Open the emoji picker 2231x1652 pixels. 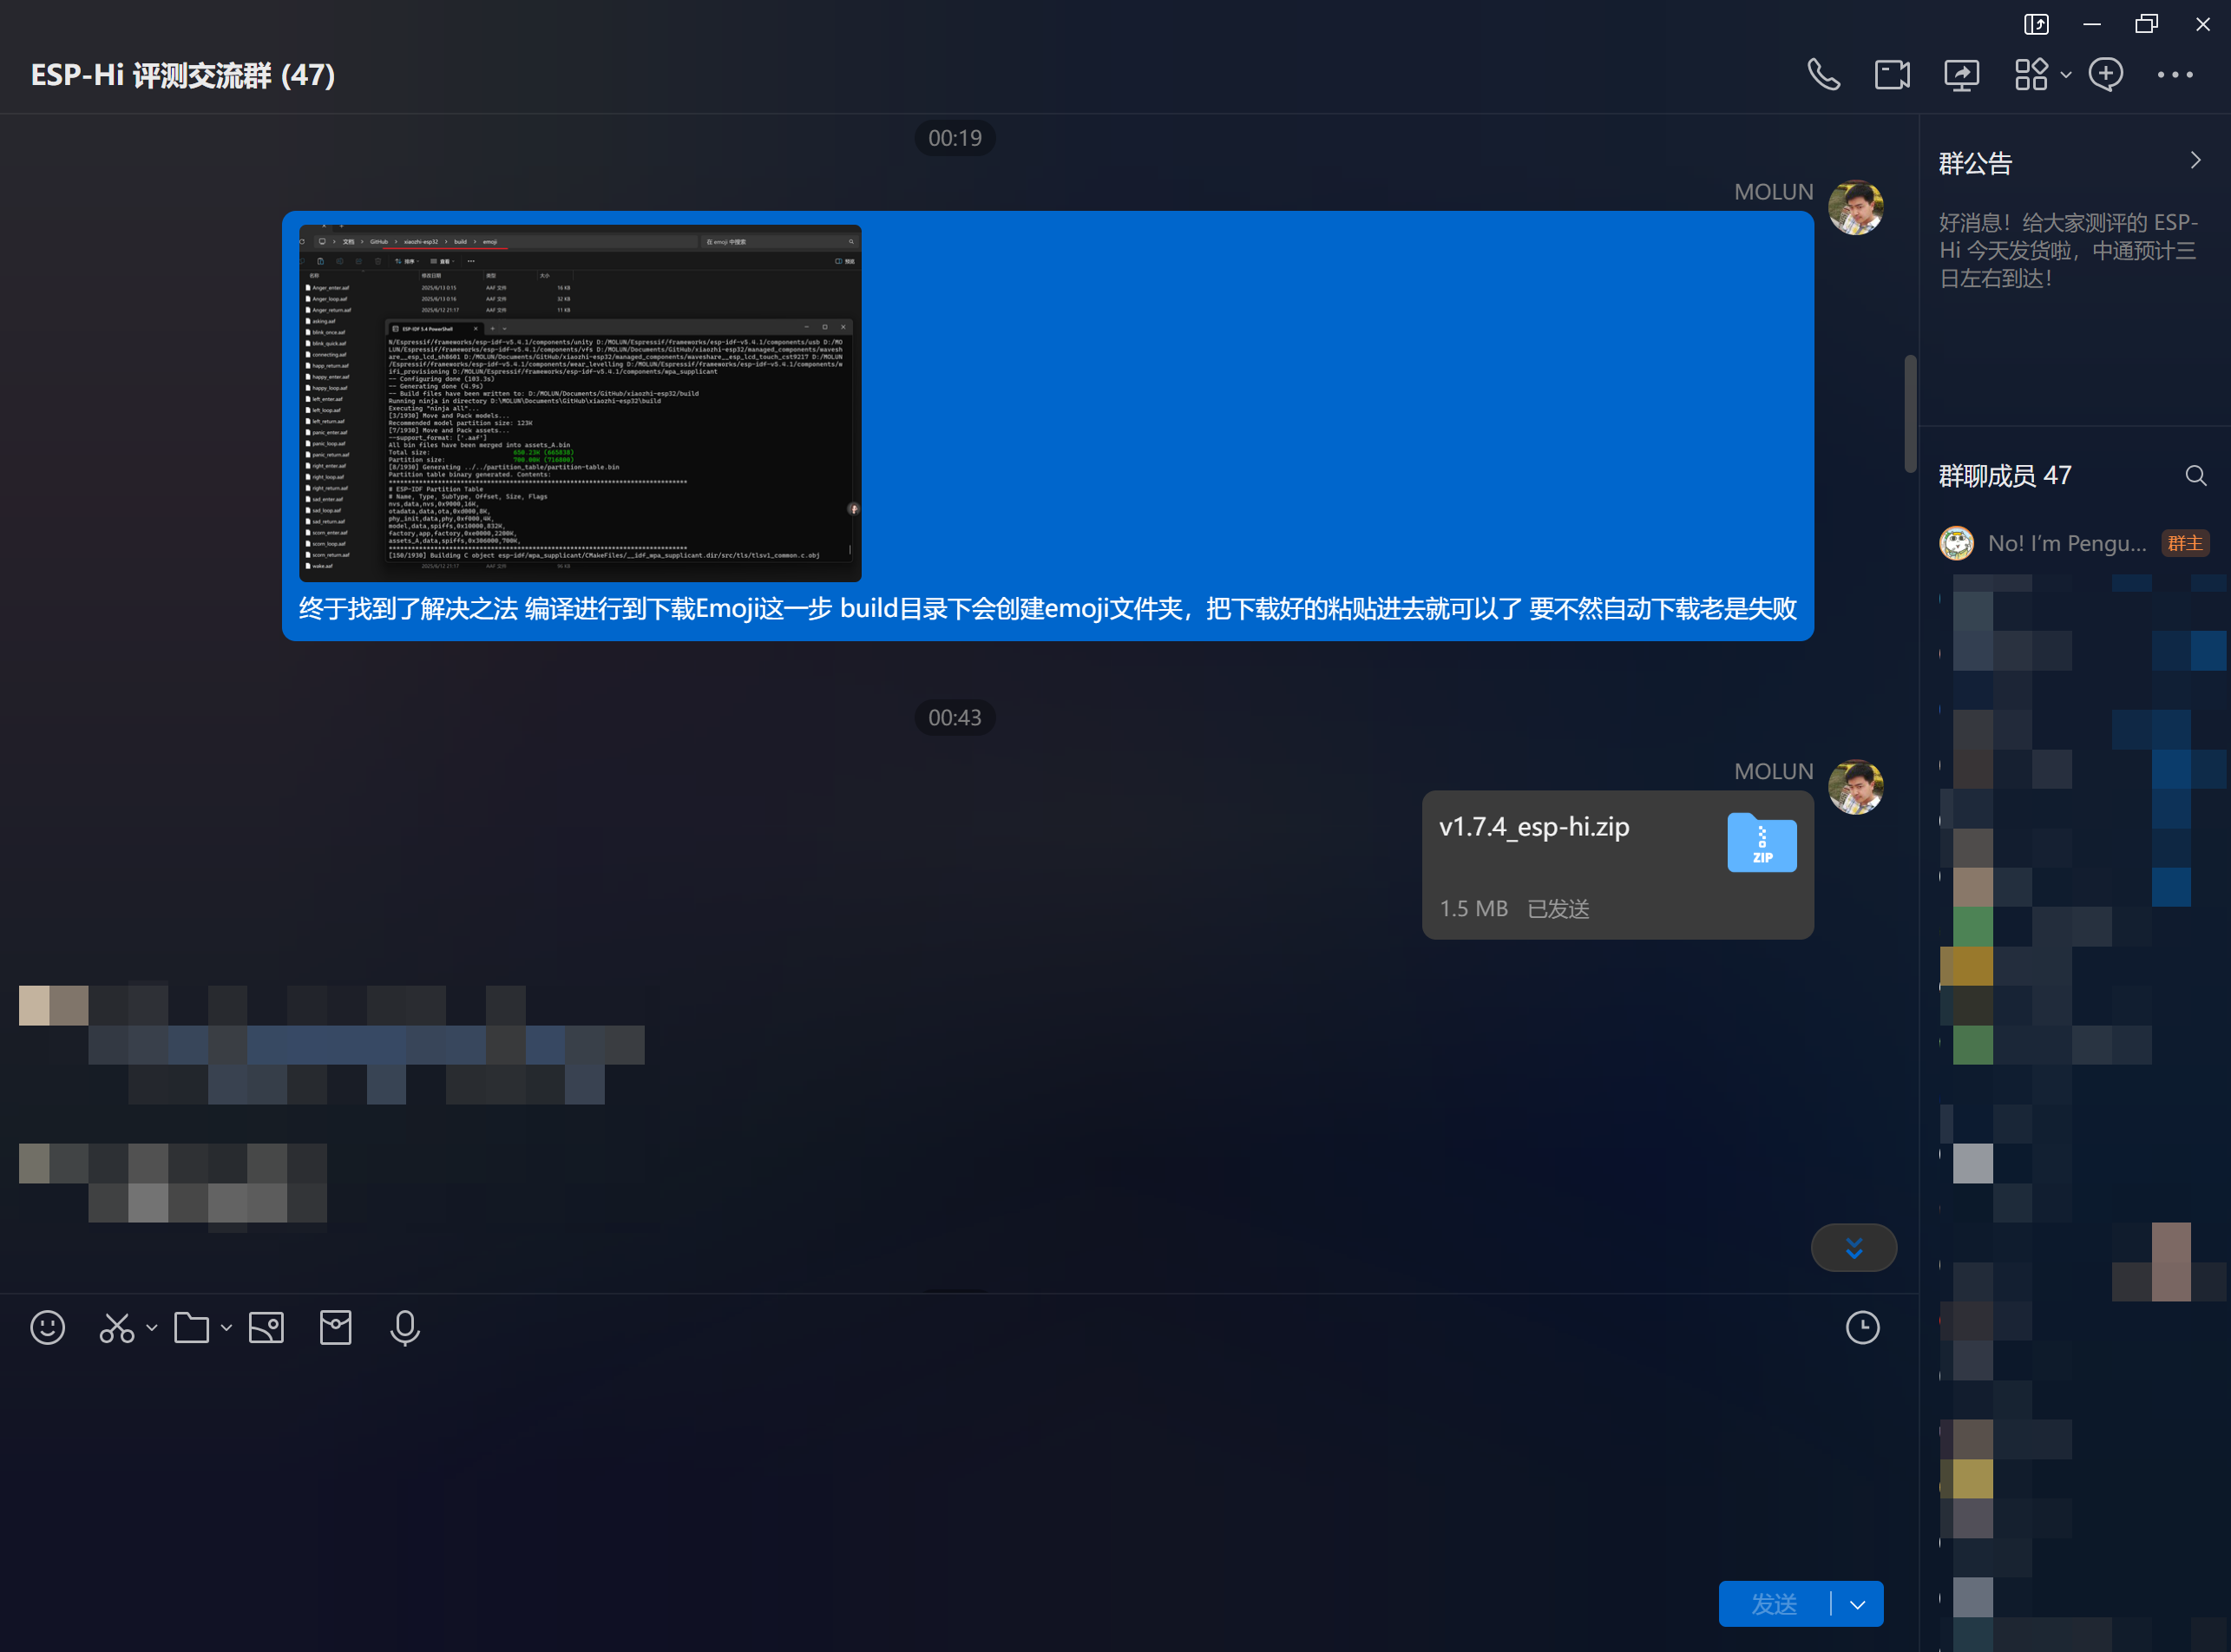(47, 1328)
